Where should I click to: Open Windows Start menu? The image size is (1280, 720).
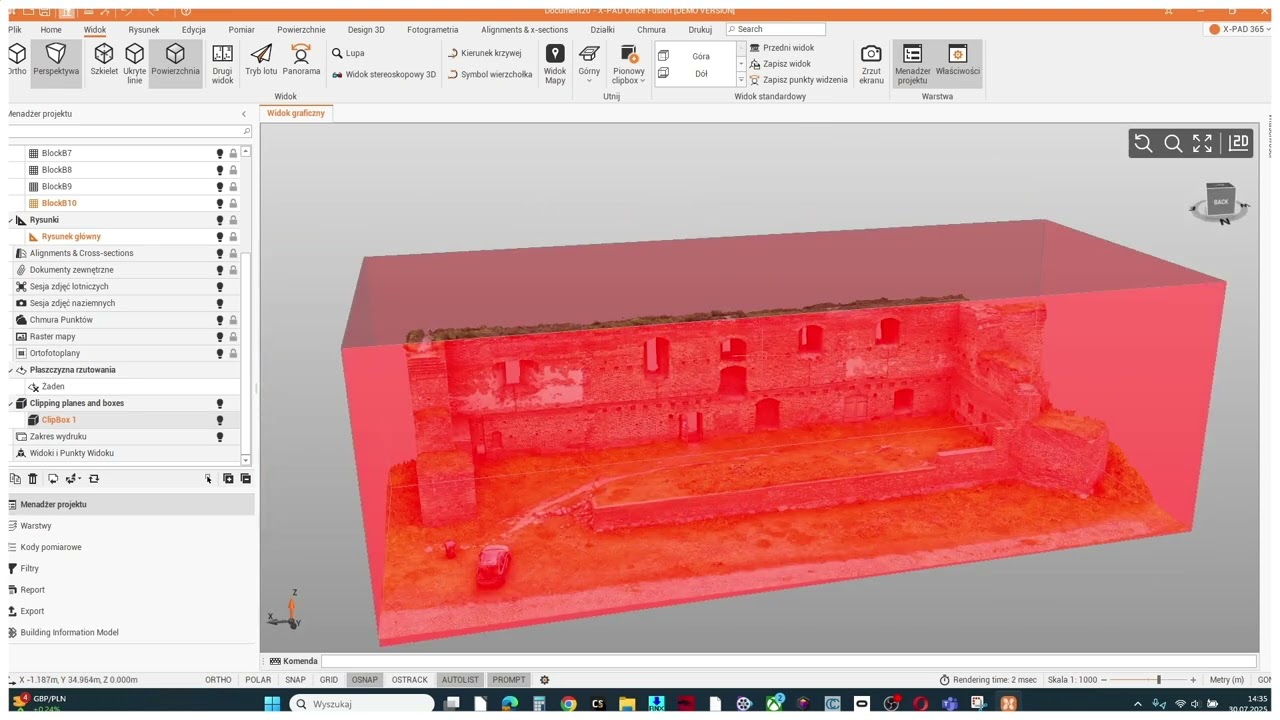[272, 704]
